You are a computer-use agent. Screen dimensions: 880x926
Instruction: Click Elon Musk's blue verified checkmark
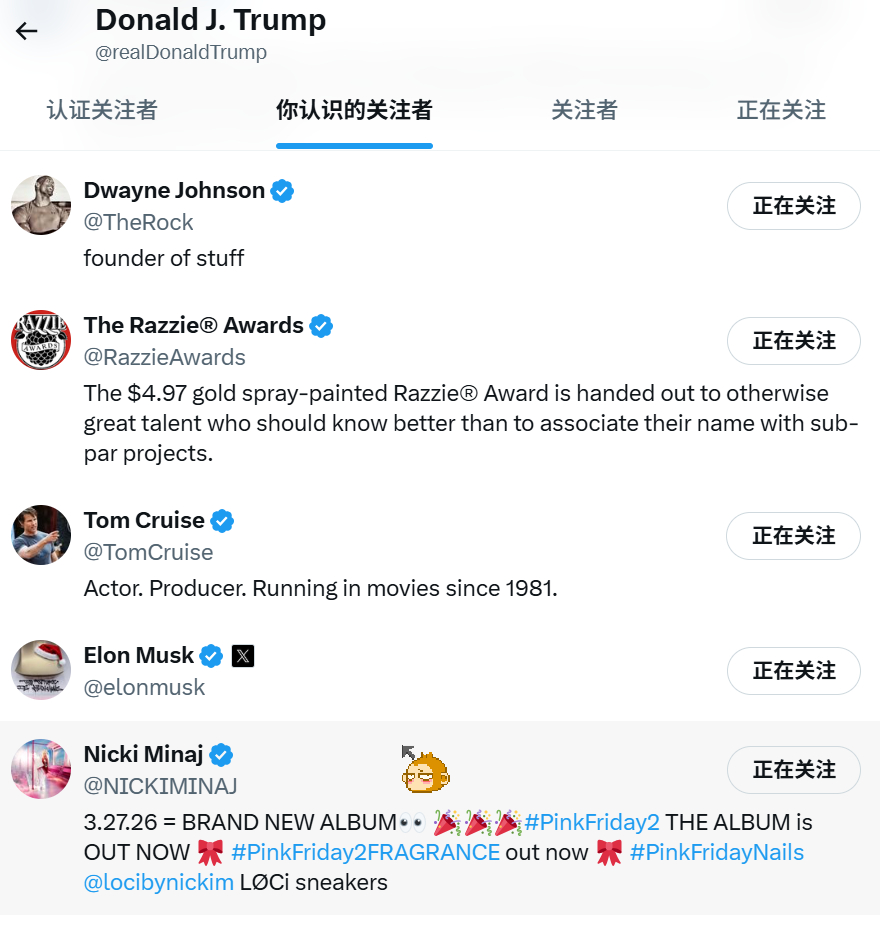coord(211,656)
